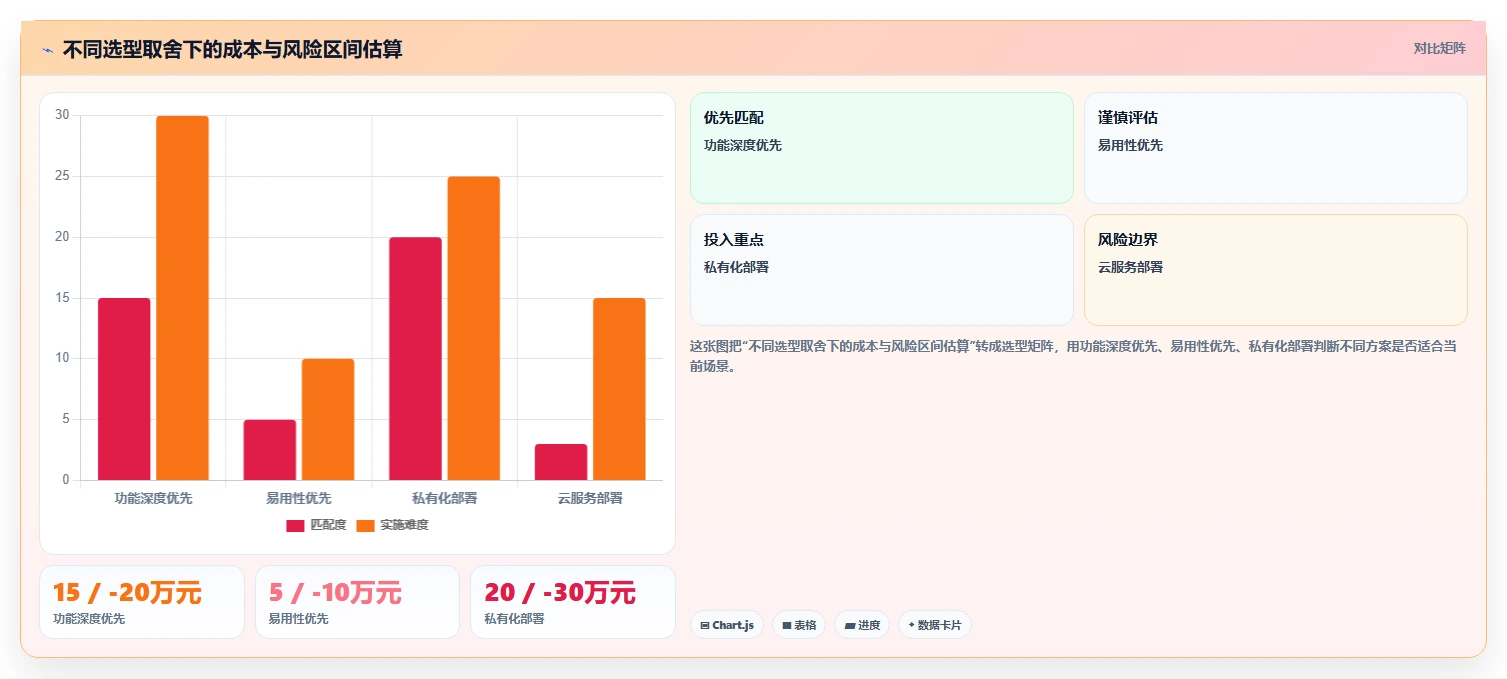Image resolution: width=1507 pixels, height=679 pixels.
Task: Open the 投入重点 matrix card
Action: [x=881, y=270]
